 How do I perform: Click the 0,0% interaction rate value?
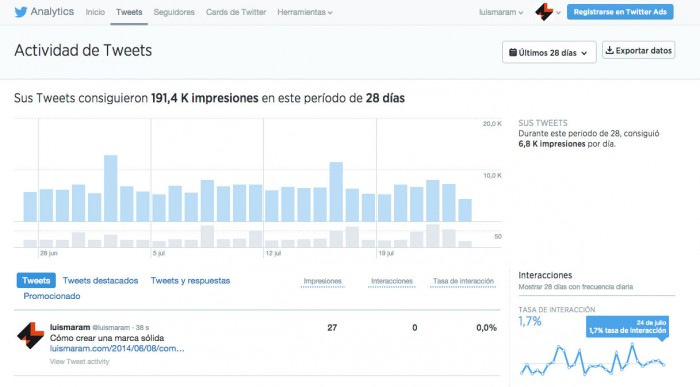point(487,328)
